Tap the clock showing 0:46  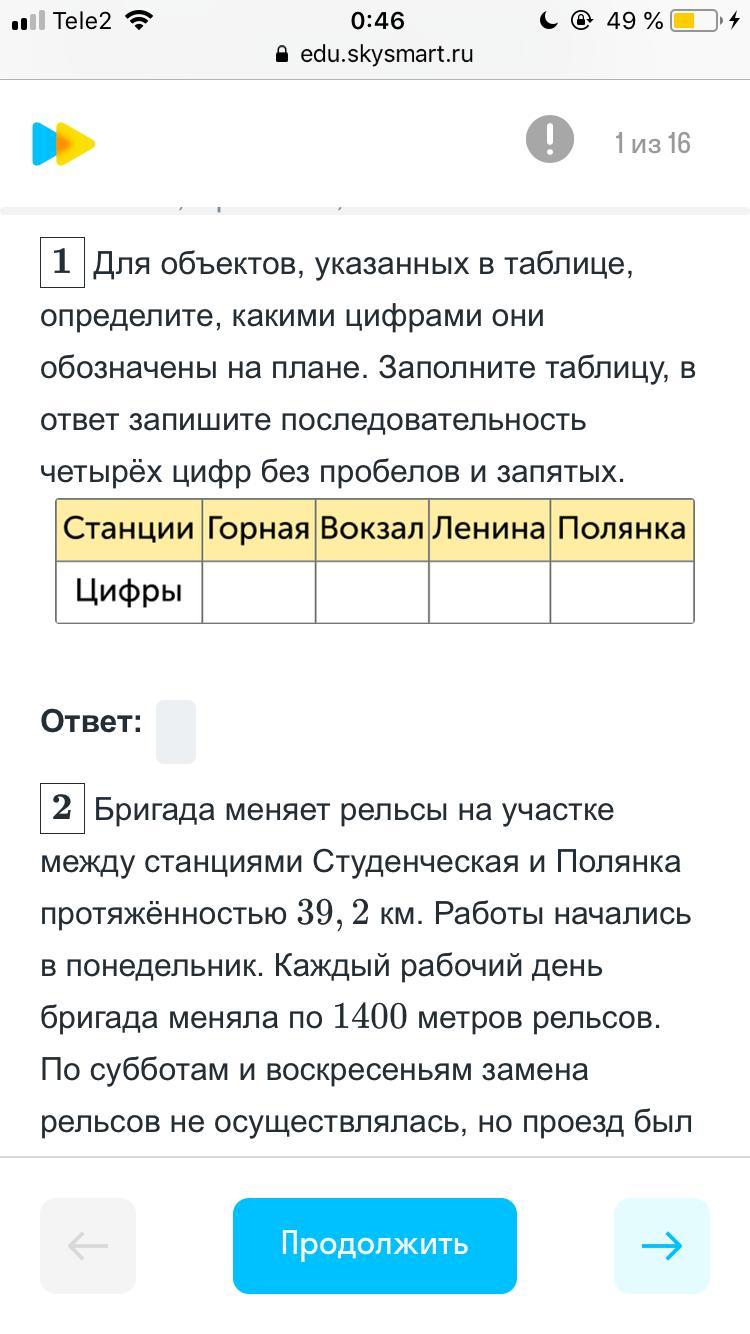378,21
